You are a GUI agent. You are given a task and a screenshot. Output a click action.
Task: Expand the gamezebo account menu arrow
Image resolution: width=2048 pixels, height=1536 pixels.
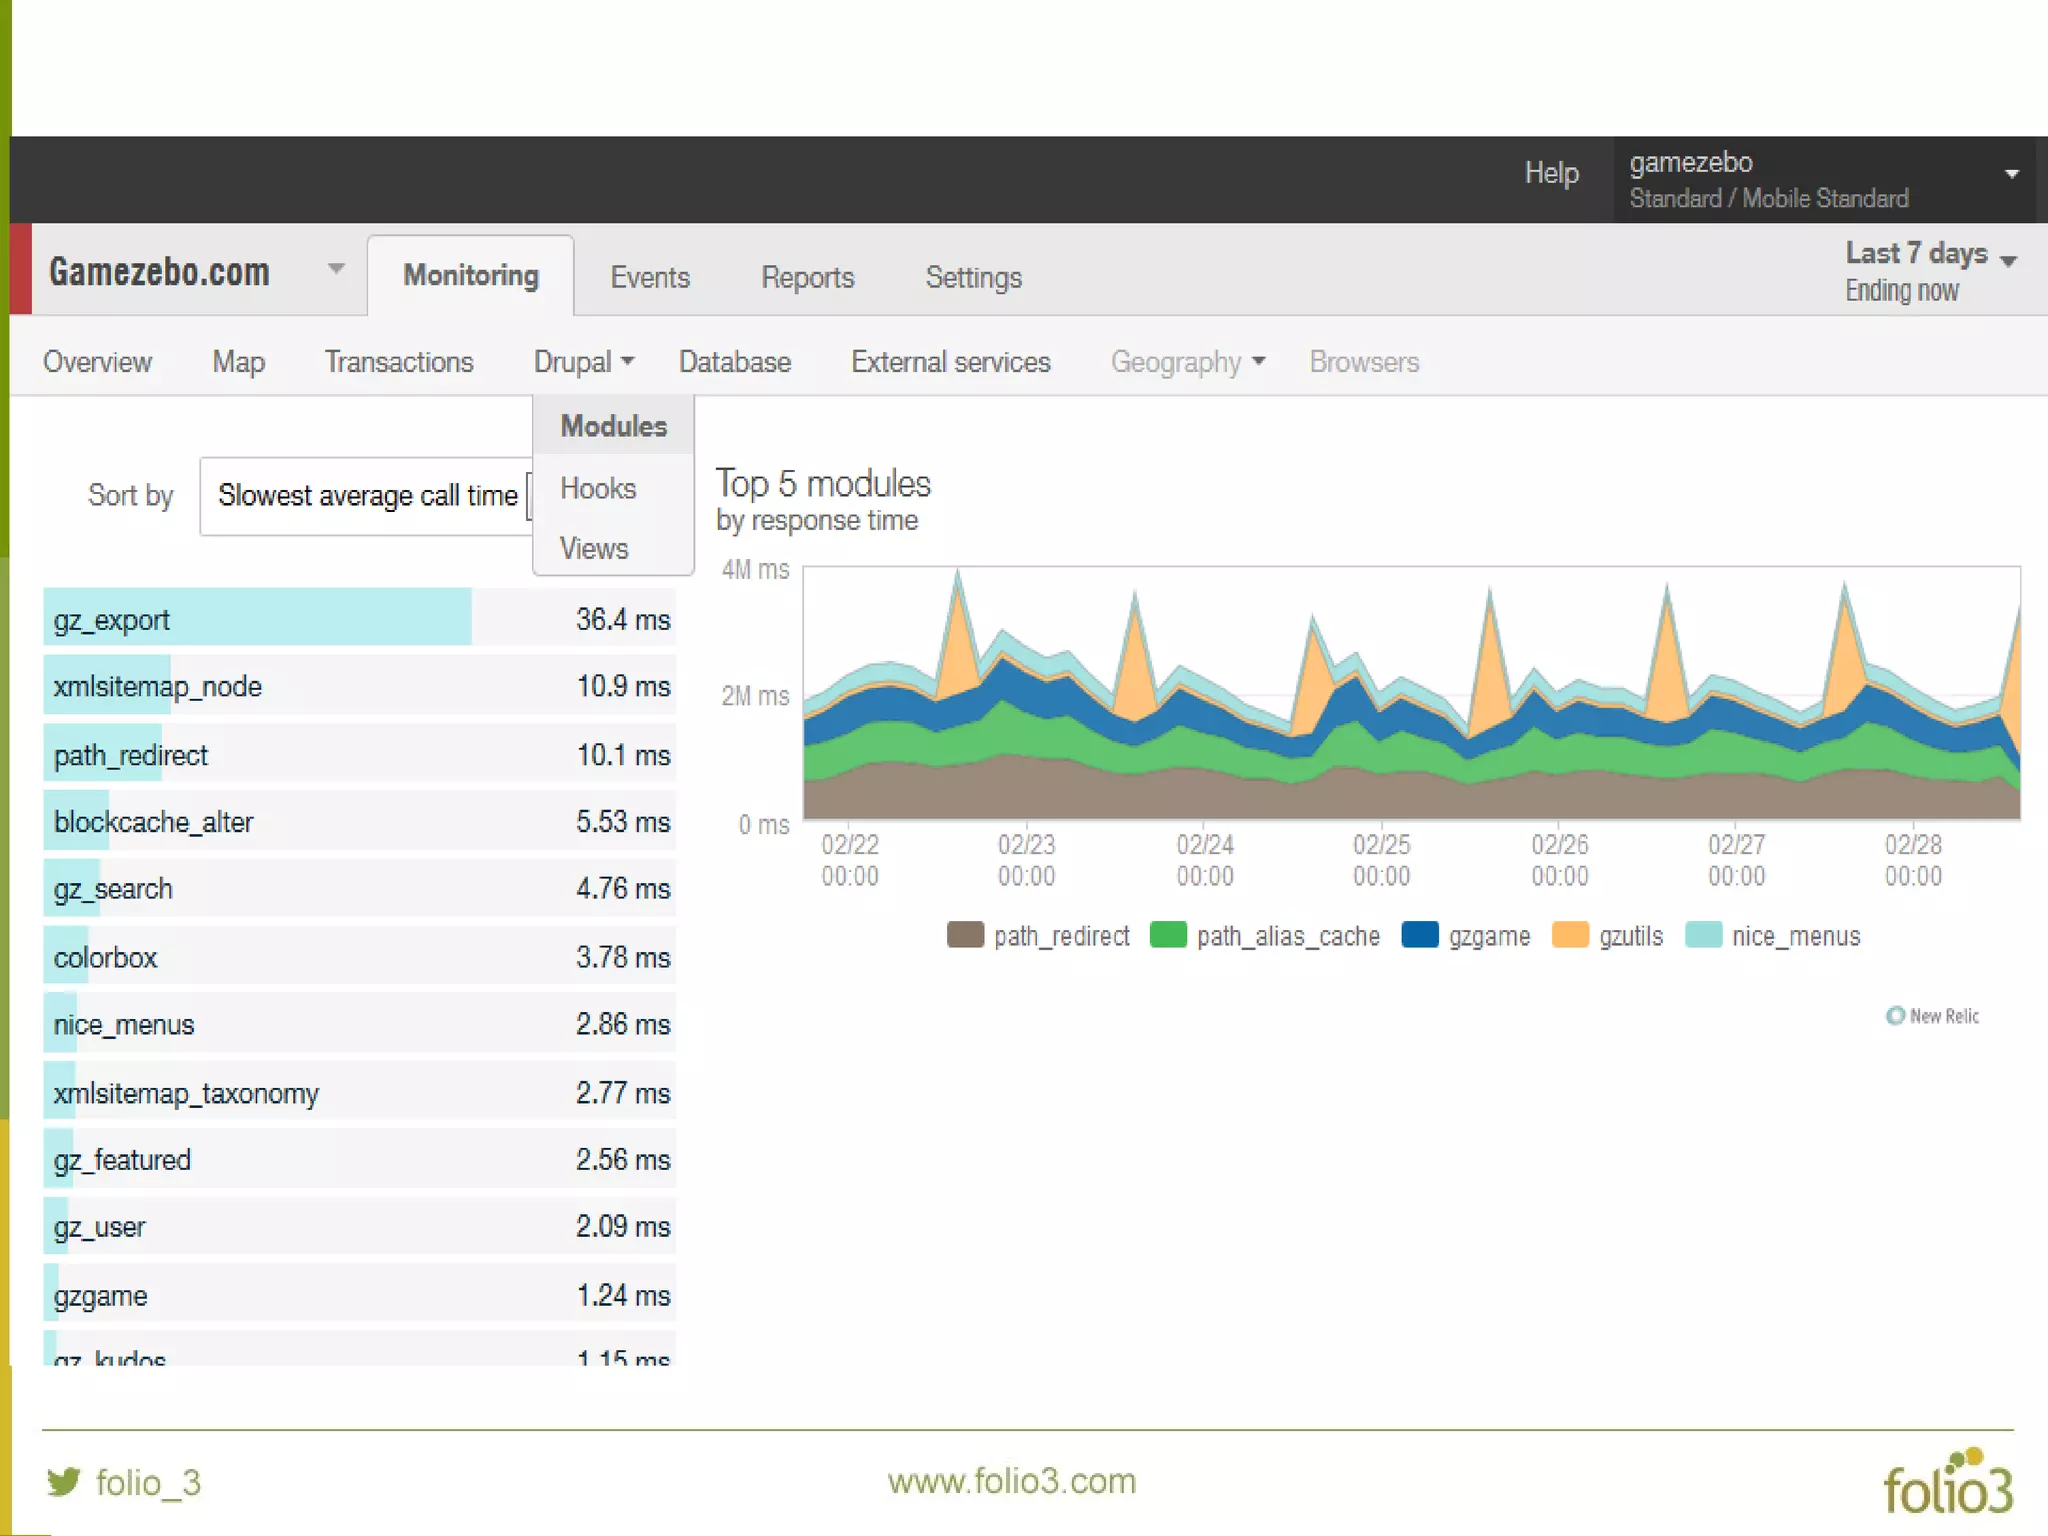tap(2011, 174)
